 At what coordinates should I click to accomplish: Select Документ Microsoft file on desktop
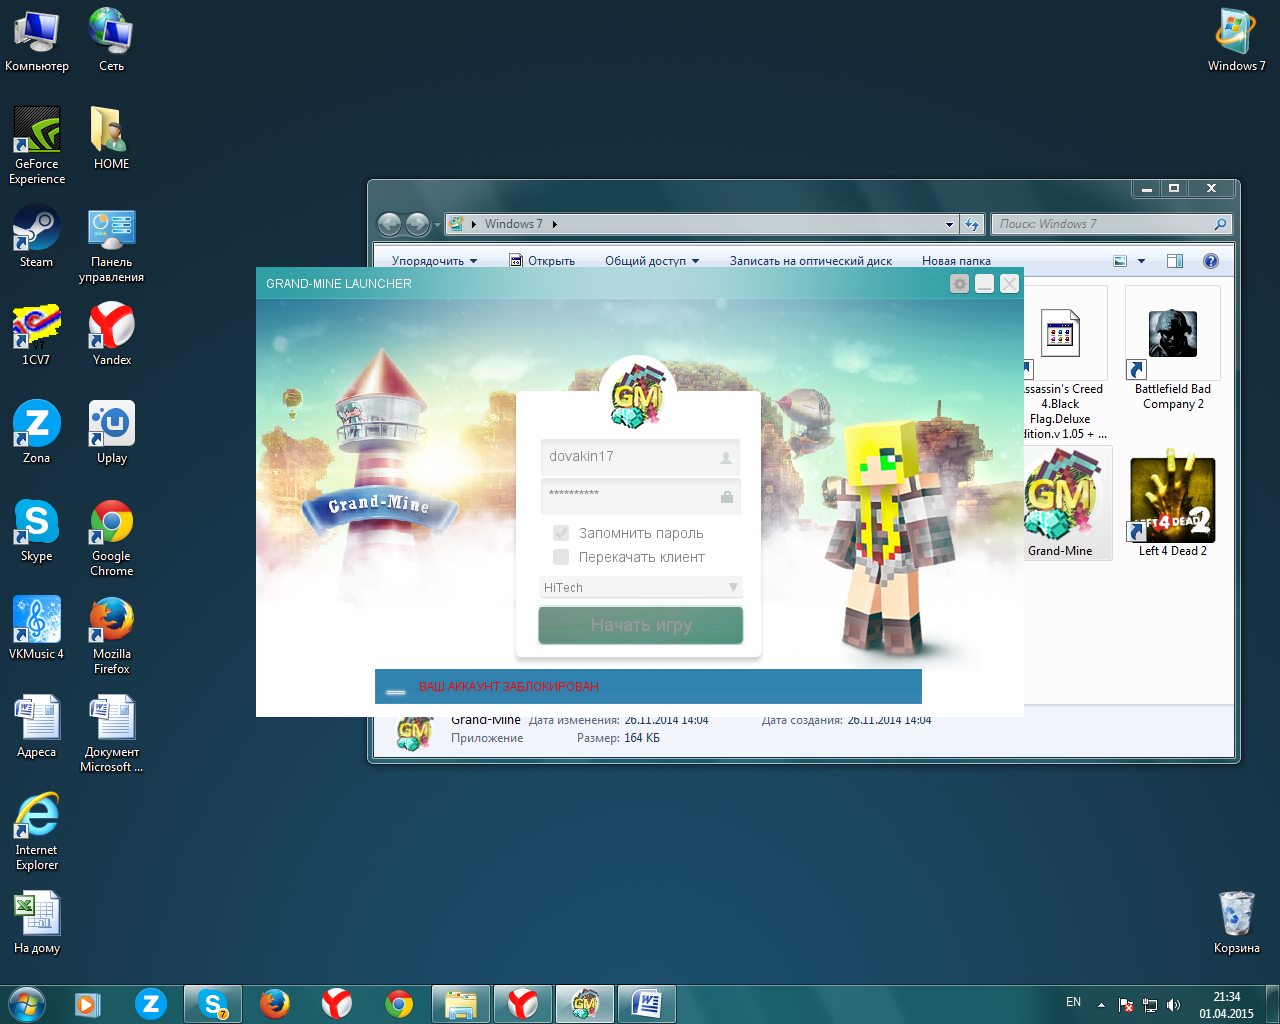111,734
